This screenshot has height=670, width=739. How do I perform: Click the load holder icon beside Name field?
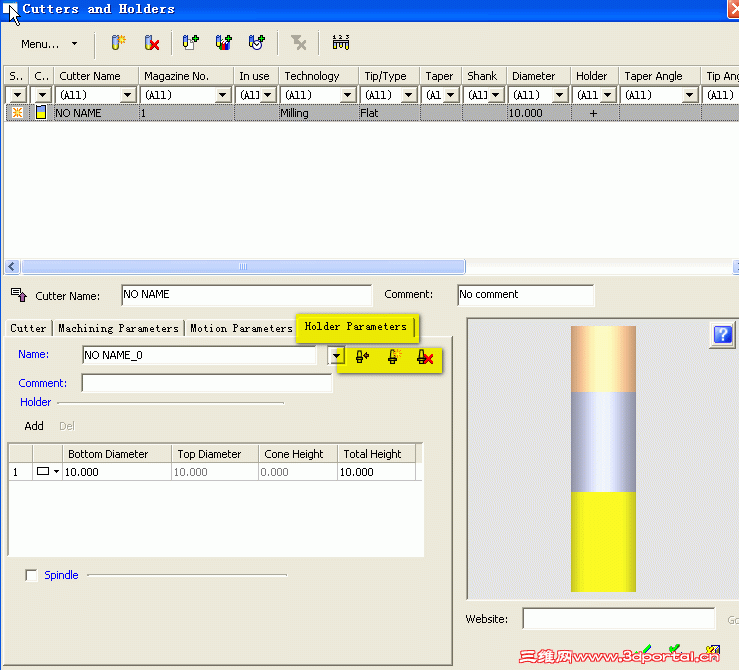pyautogui.click(x=362, y=357)
